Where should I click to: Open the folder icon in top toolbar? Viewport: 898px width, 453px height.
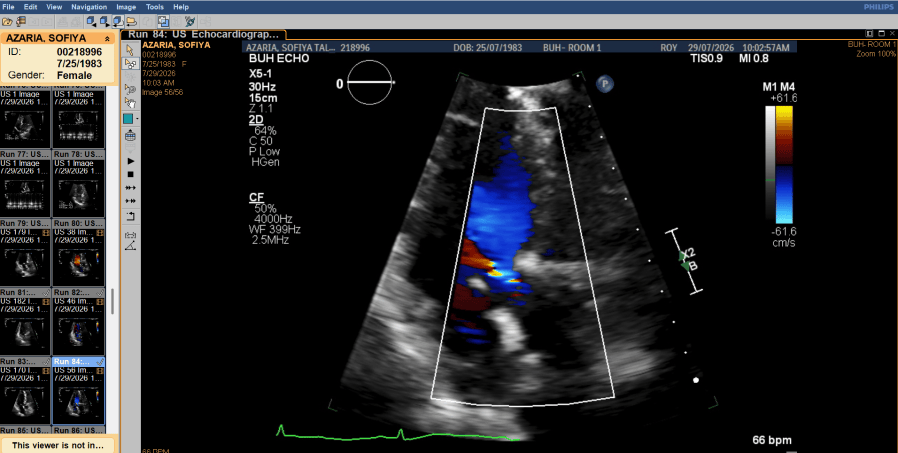point(7,22)
